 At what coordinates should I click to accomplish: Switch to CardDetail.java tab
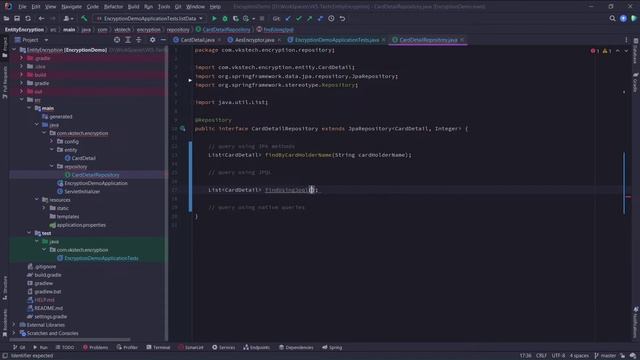tap(198, 40)
